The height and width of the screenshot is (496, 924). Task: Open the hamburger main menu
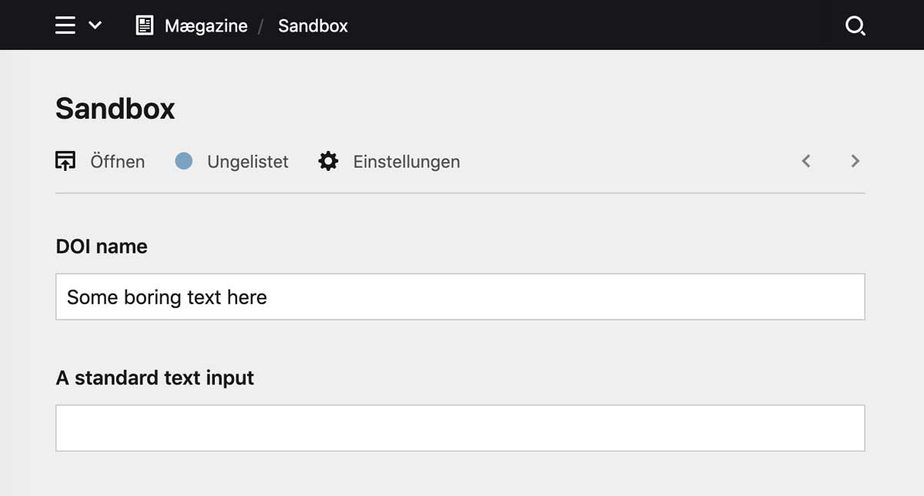(65, 25)
